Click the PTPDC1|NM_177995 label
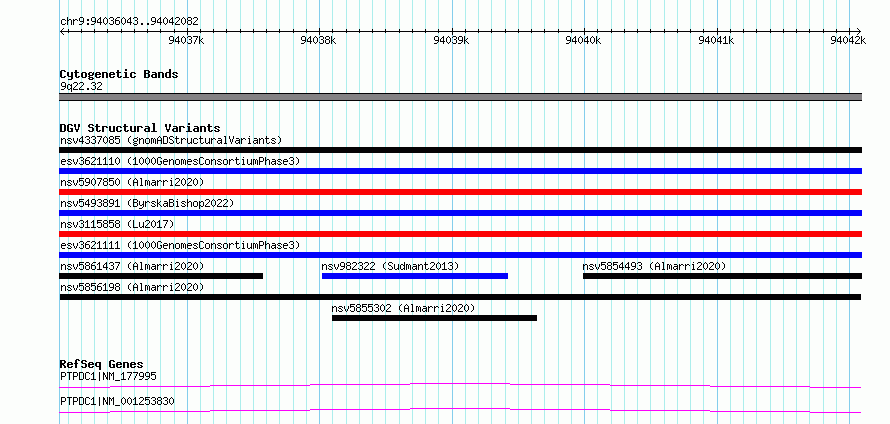 108,376
